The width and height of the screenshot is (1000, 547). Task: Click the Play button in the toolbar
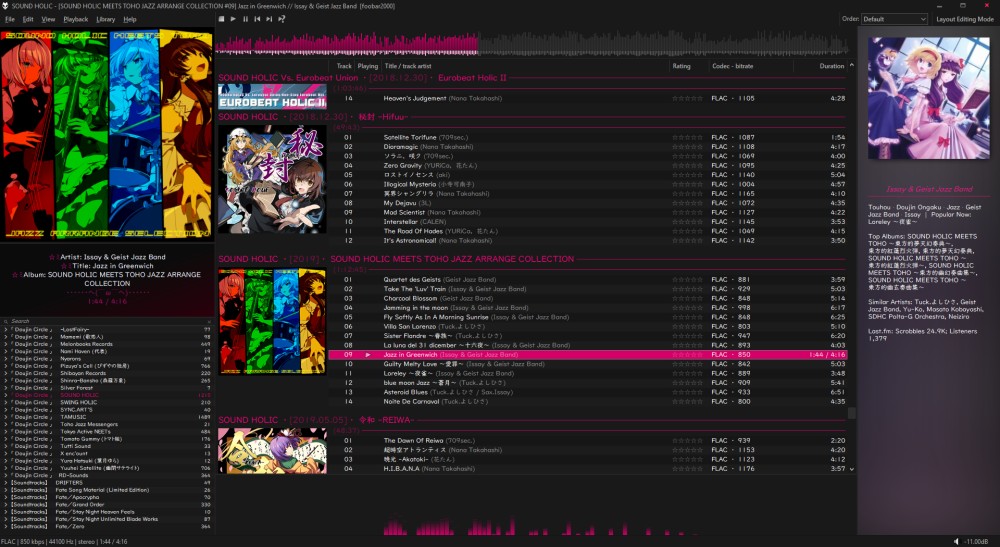pyautogui.click(x=233, y=19)
